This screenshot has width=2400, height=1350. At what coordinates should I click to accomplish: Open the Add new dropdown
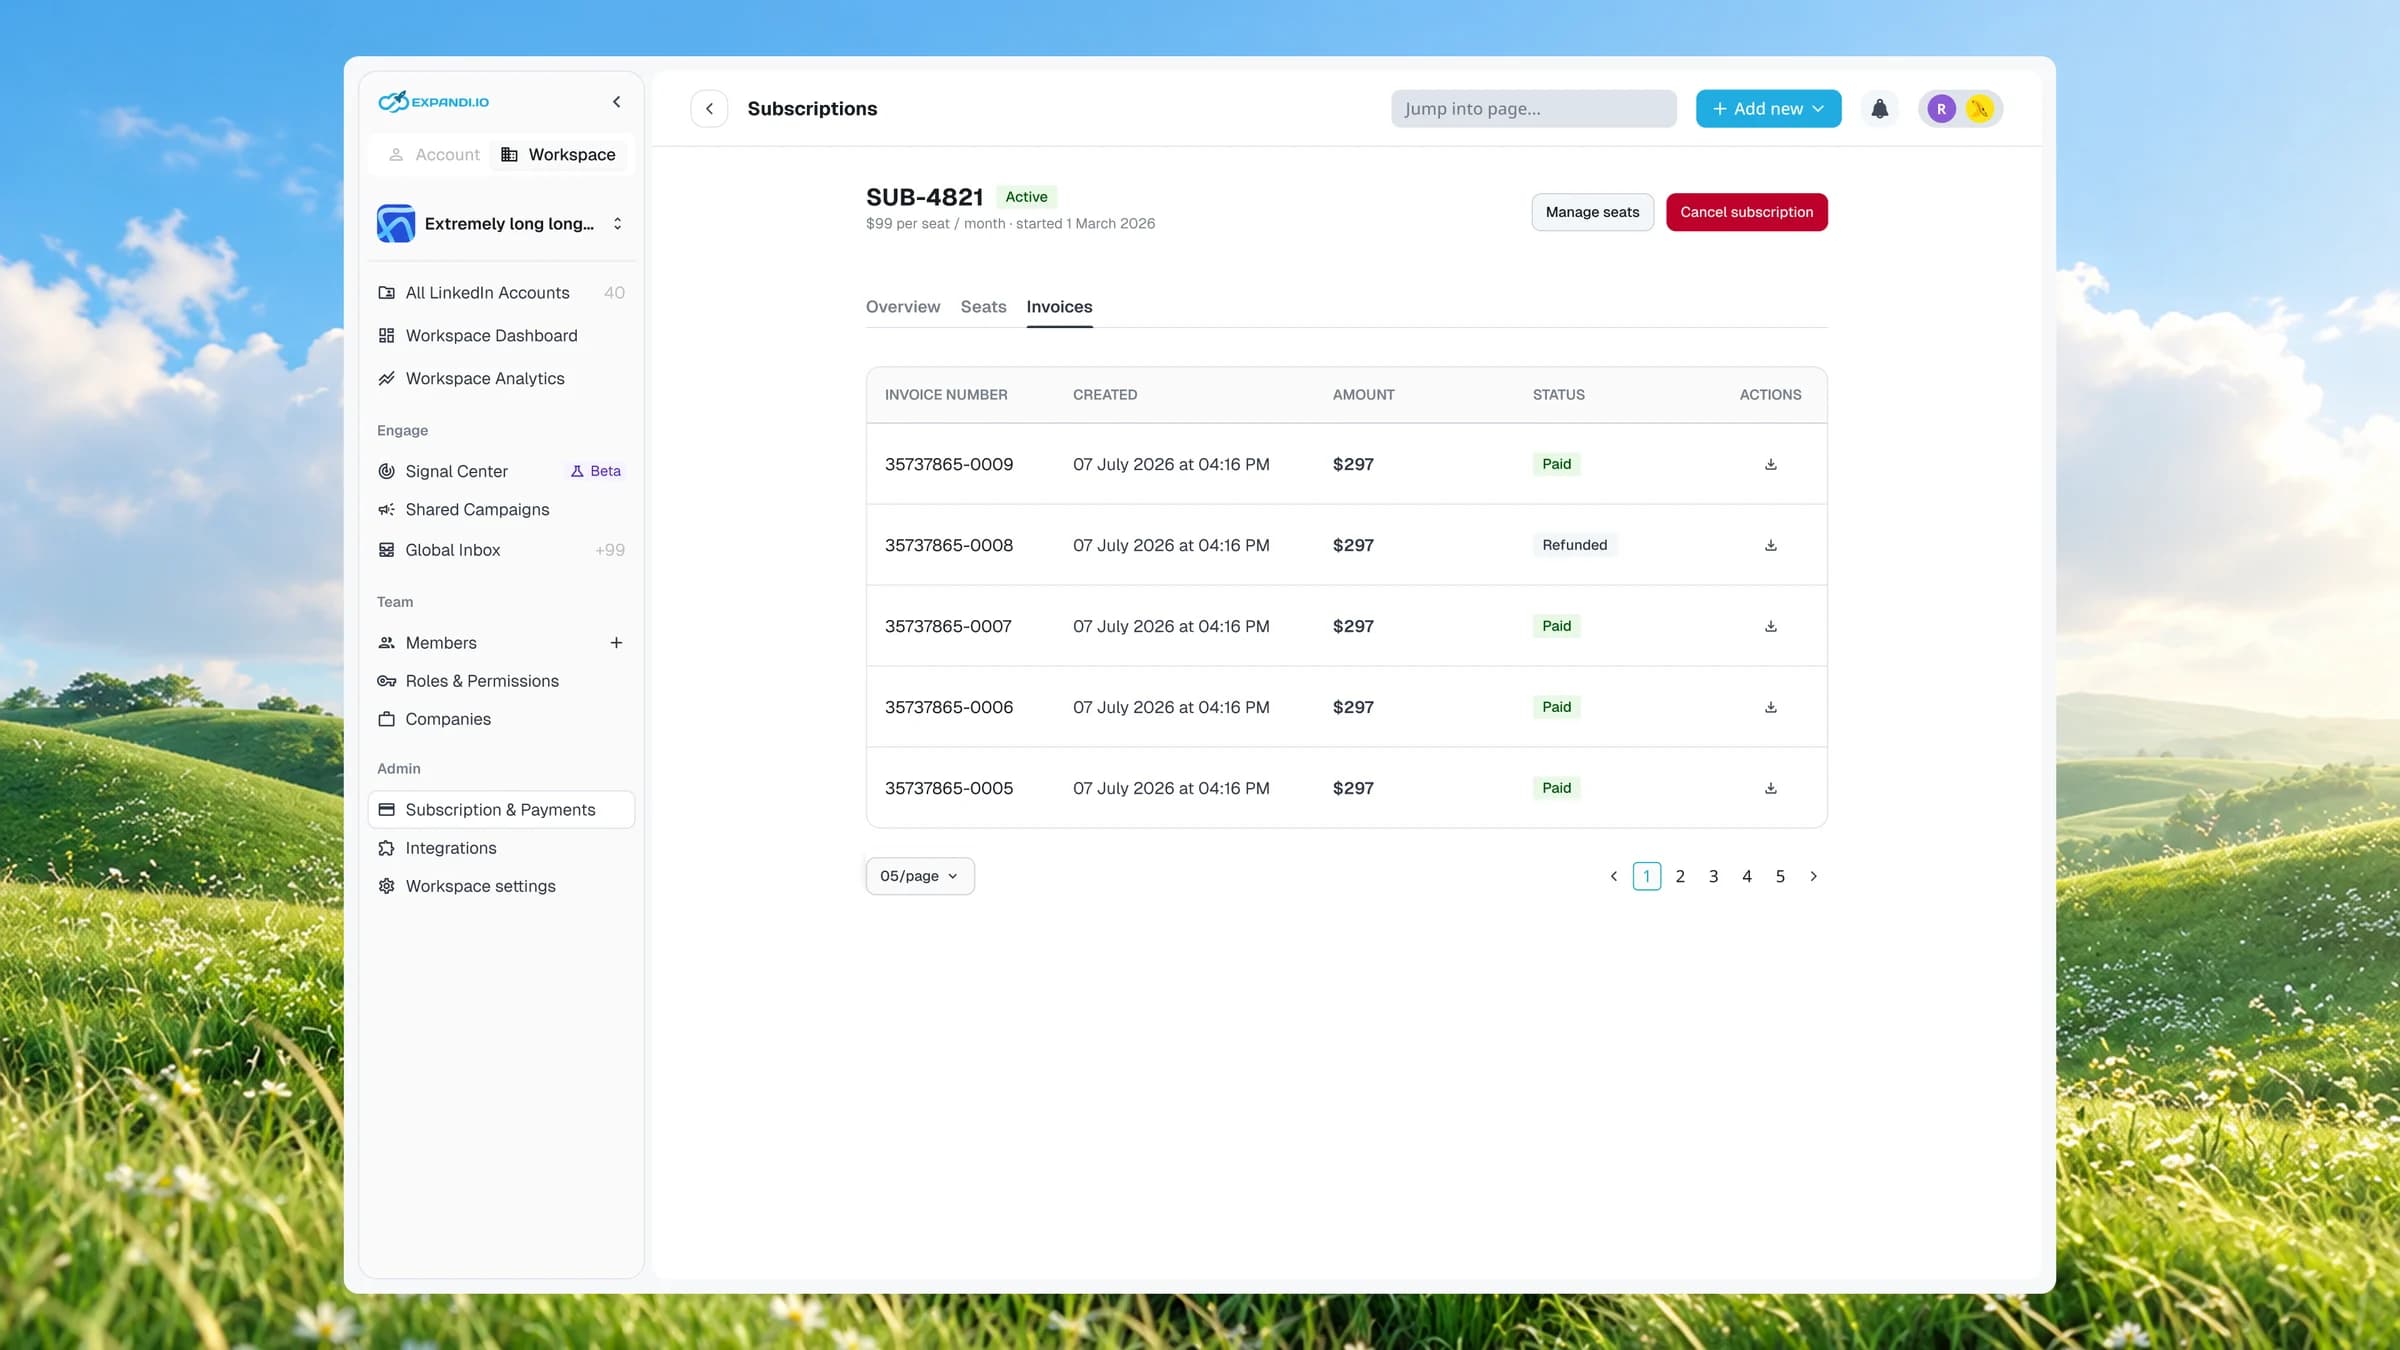point(1768,108)
